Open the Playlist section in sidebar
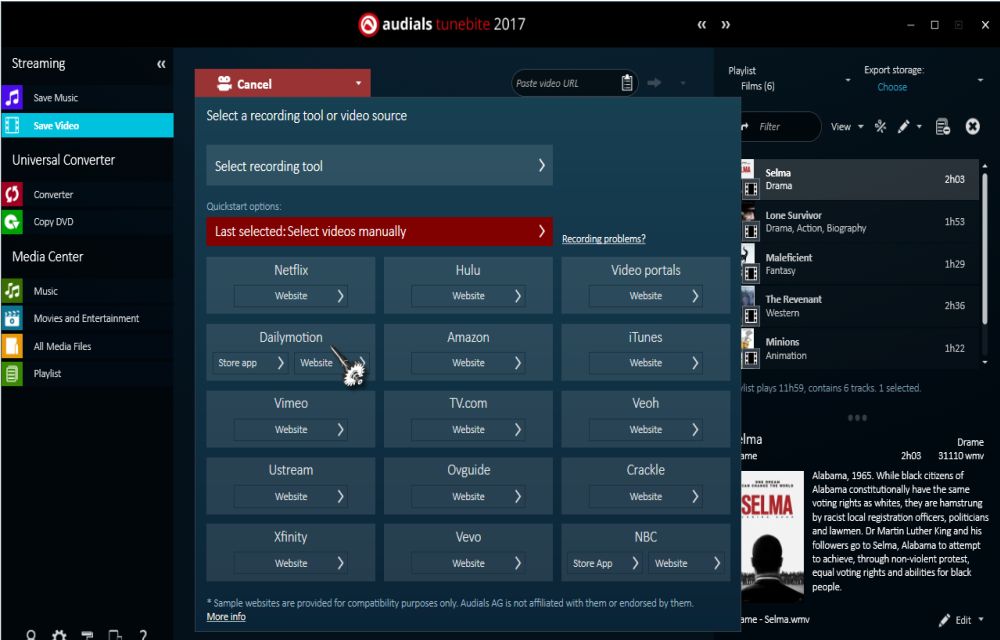The height and width of the screenshot is (640, 1000). coord(87,374)
